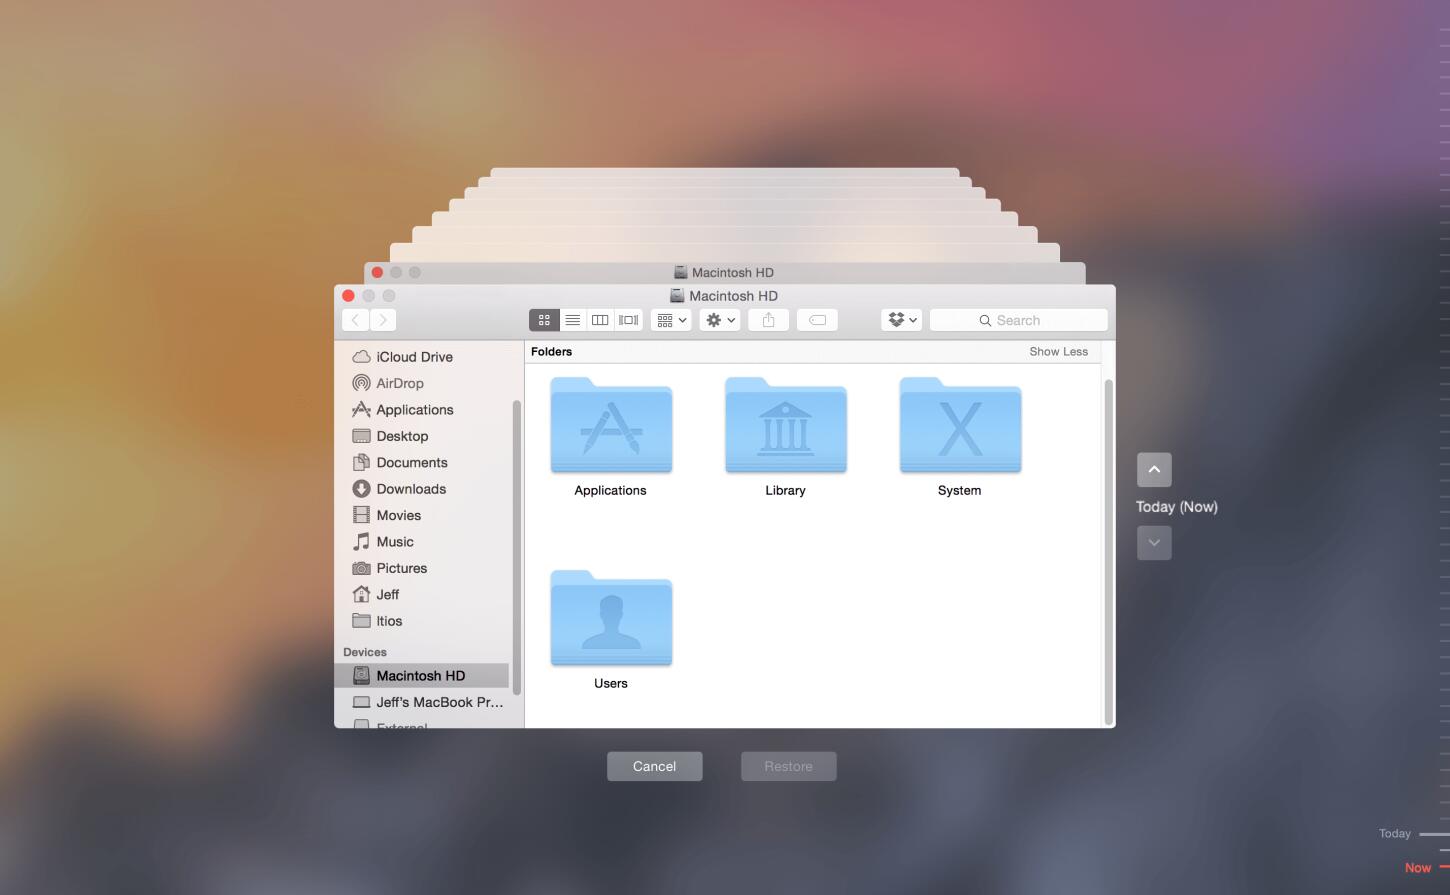Click the Macintosh HD title drive icon
Viewport: 1450px width, 895px height.
tap(677, 296)
